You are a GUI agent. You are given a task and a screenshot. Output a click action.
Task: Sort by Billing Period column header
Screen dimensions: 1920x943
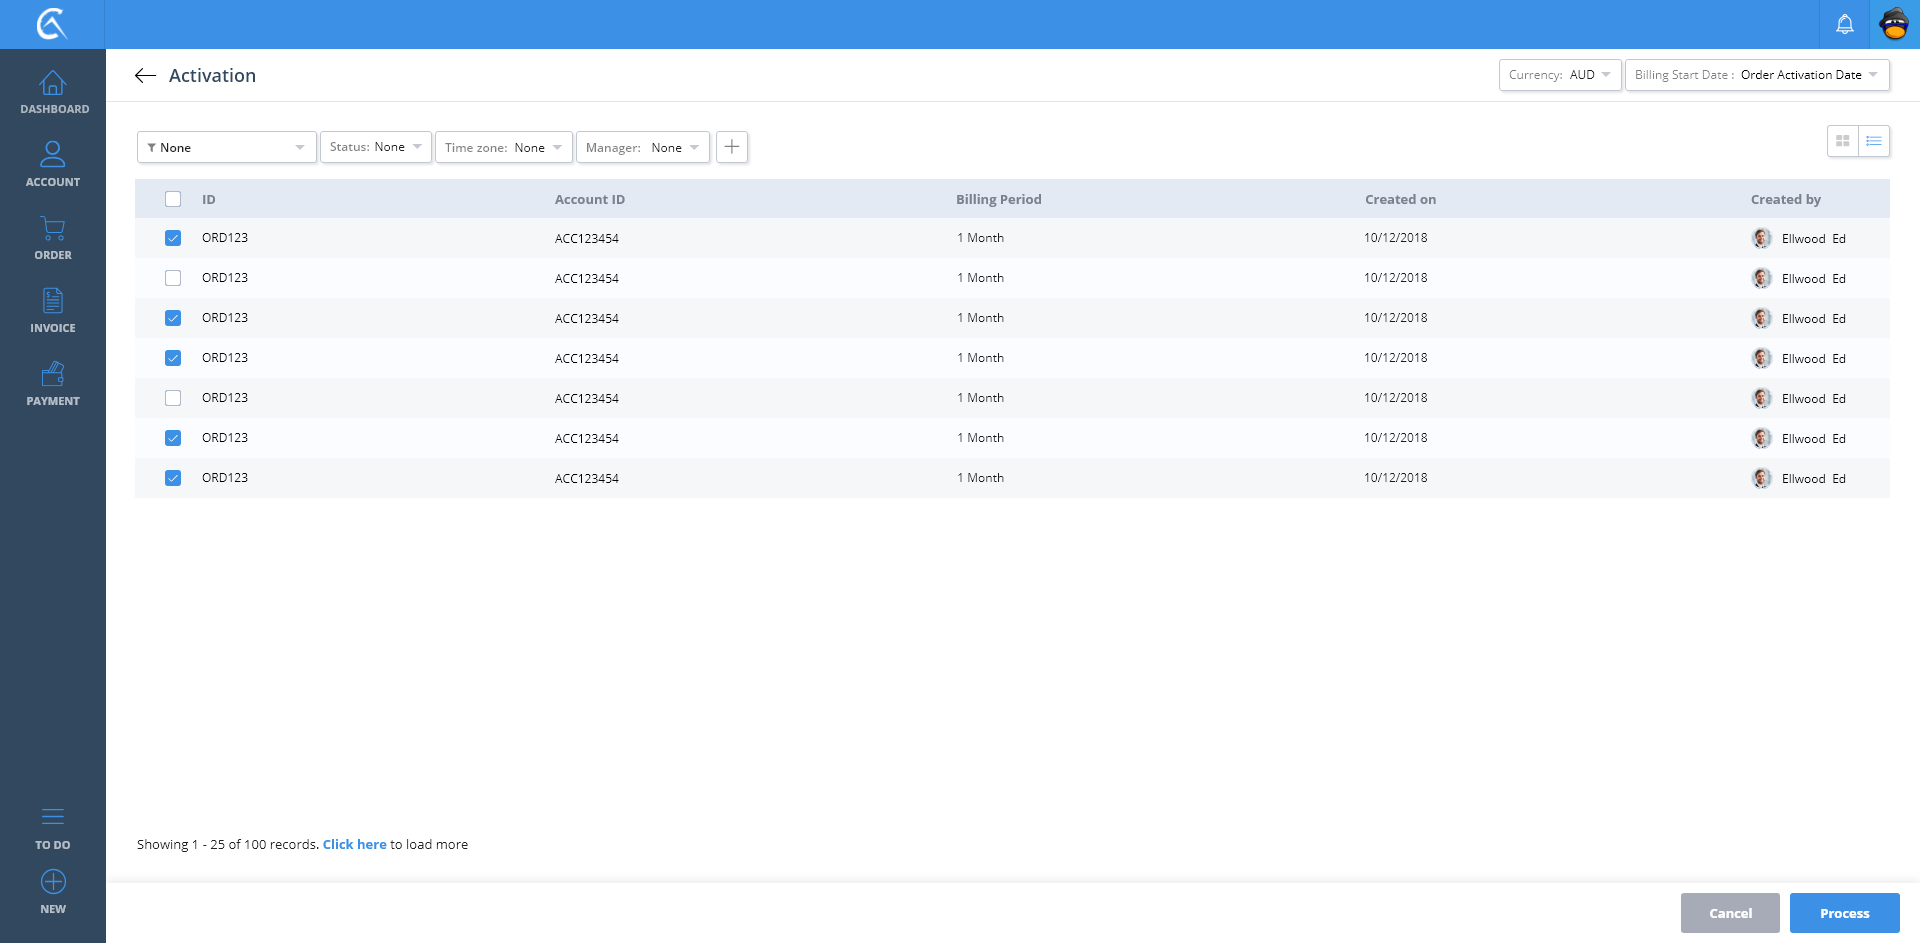click(x=998, y=199)
